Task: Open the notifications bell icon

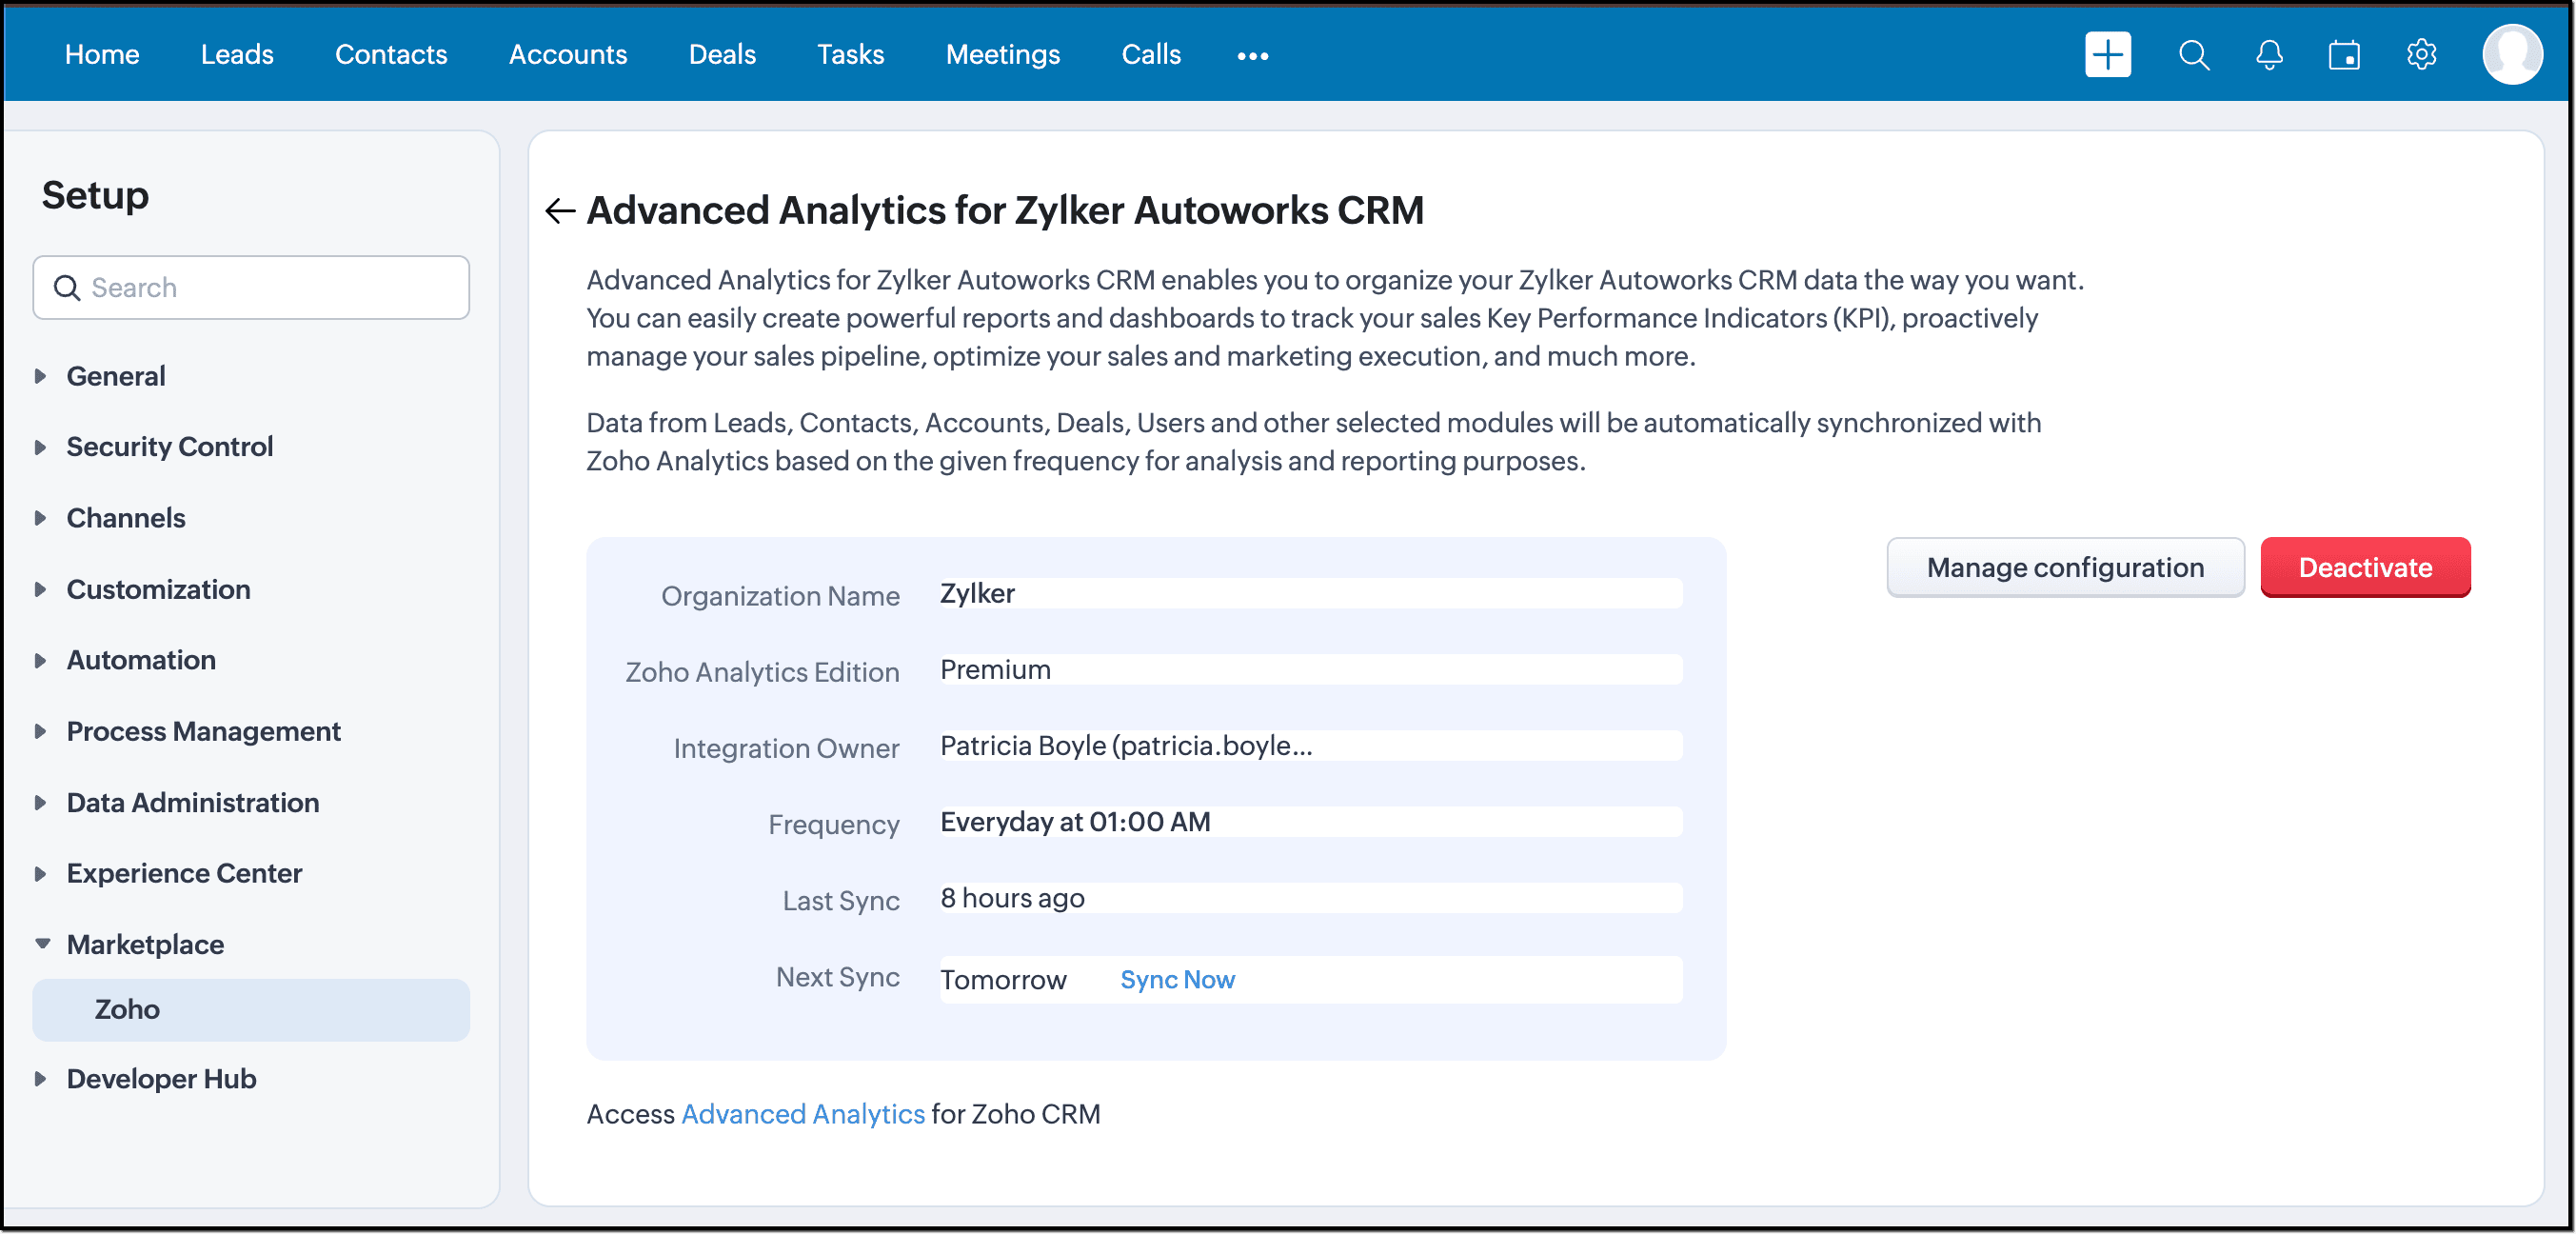Action: pyautogui.click(x=2269, y=55)
